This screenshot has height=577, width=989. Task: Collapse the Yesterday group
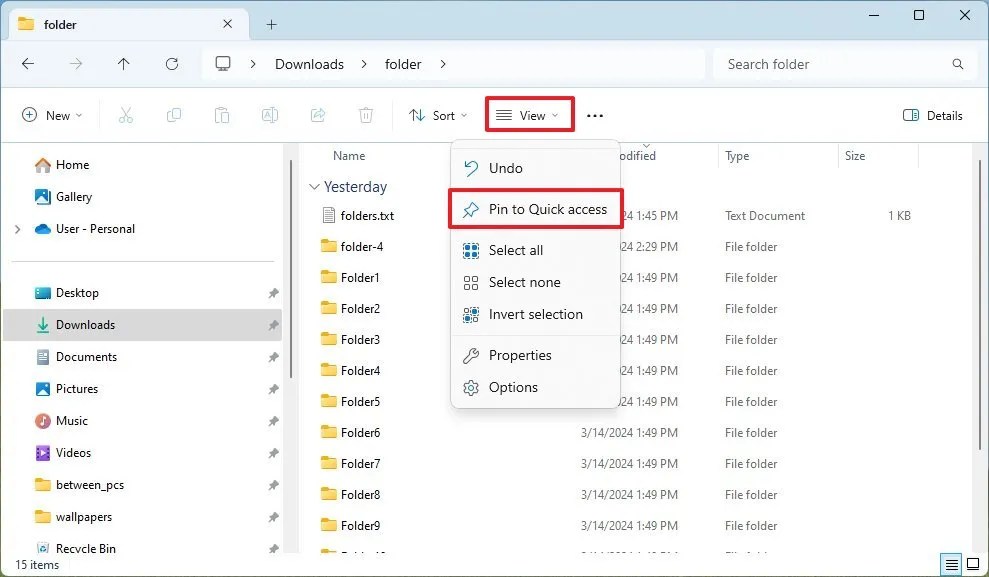pyautogui.click(x=314, y=187)
